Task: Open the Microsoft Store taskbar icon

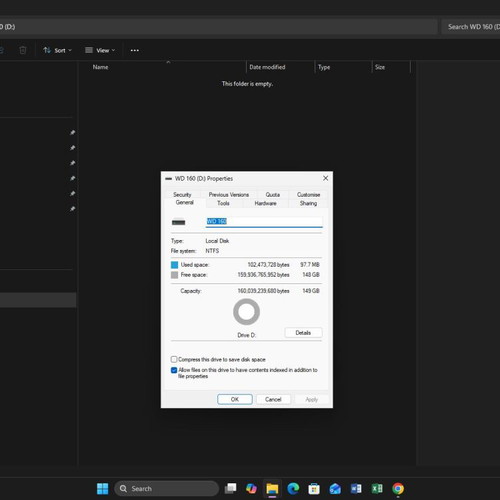Action: click(x=314, y=489)
